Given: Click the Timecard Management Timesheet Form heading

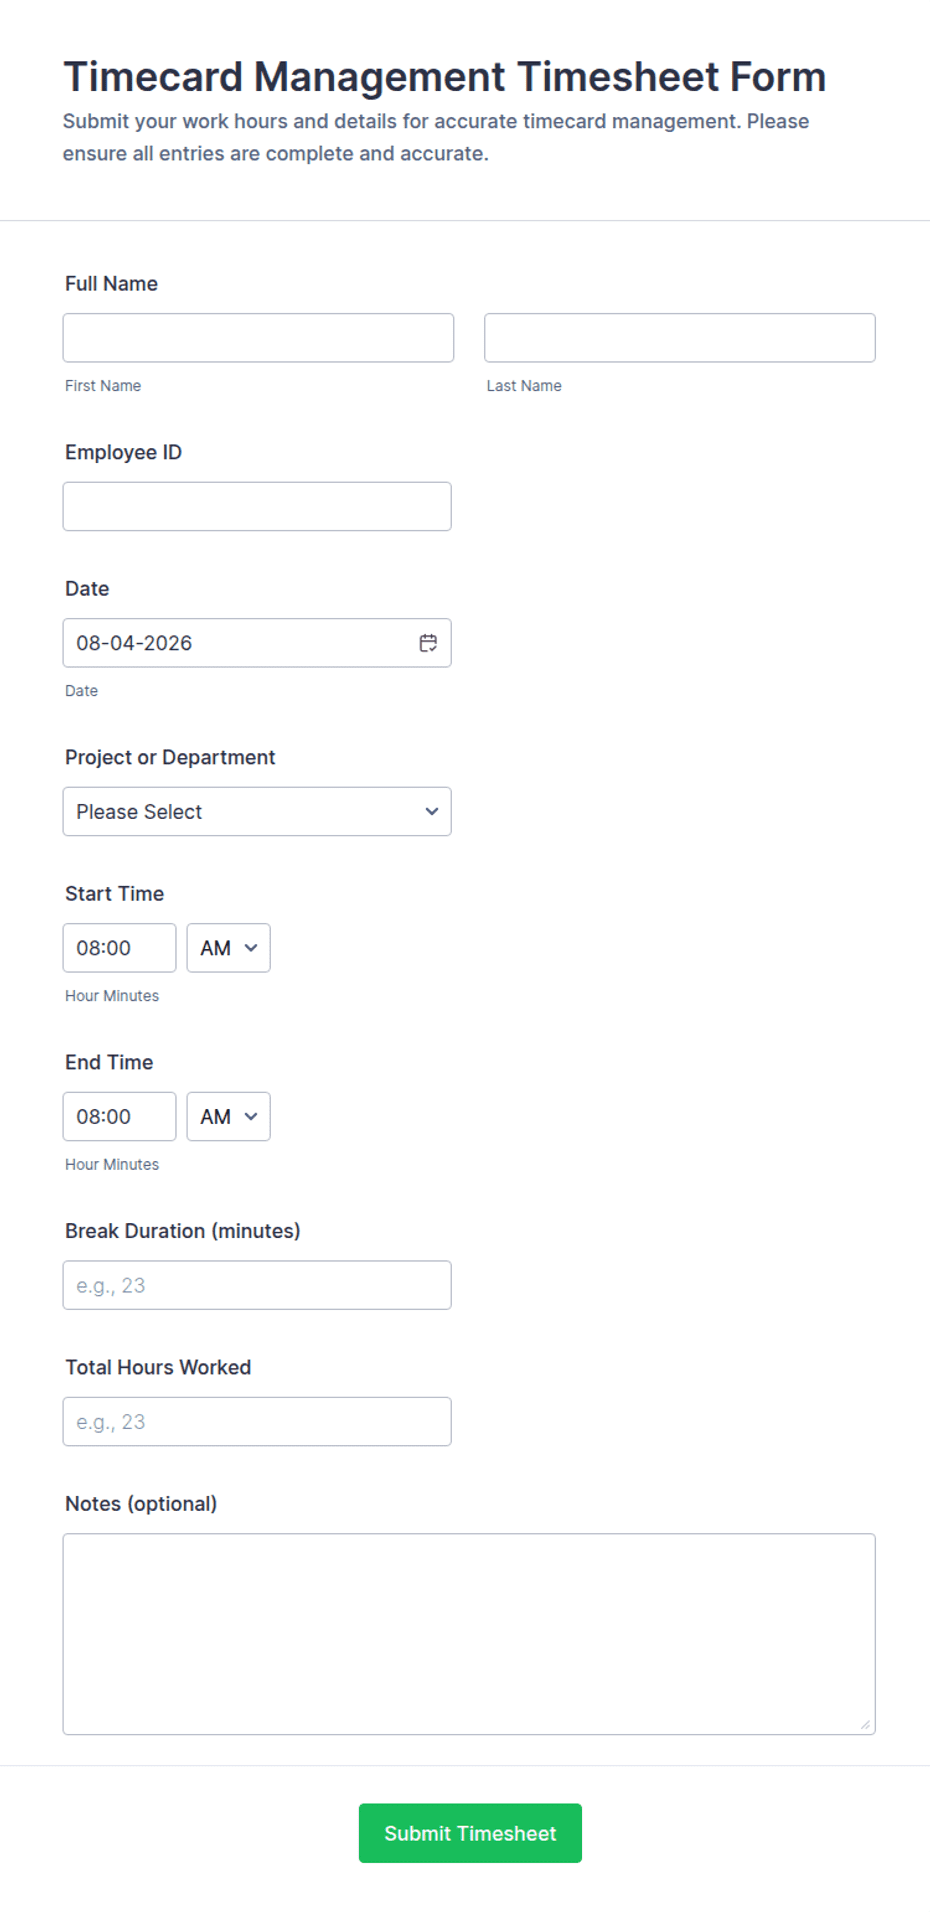Looking at the screenshot, I should point(445,77).
